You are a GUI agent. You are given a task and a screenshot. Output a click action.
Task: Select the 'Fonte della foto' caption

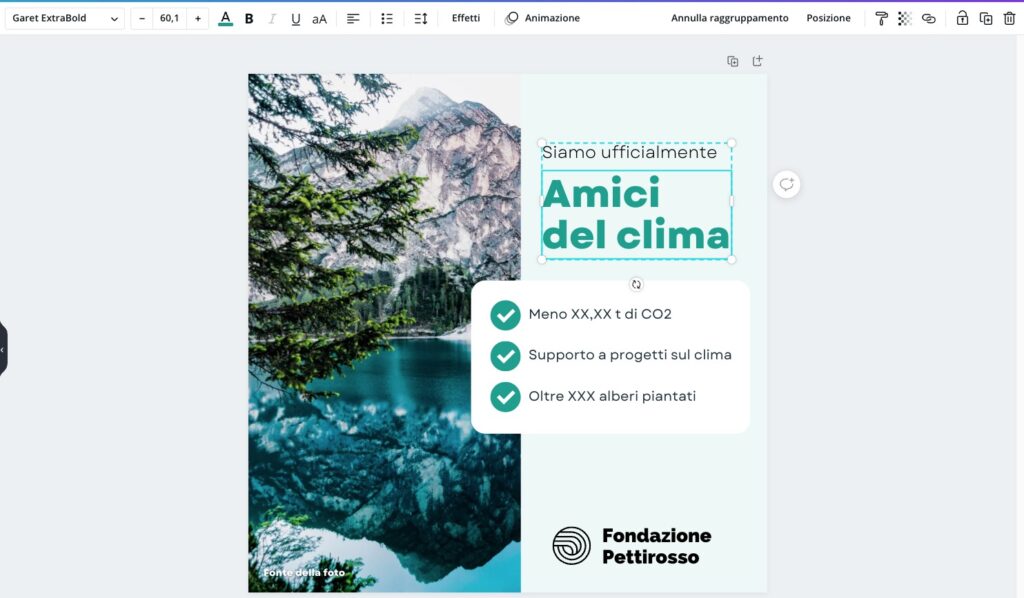click(304, 573)
